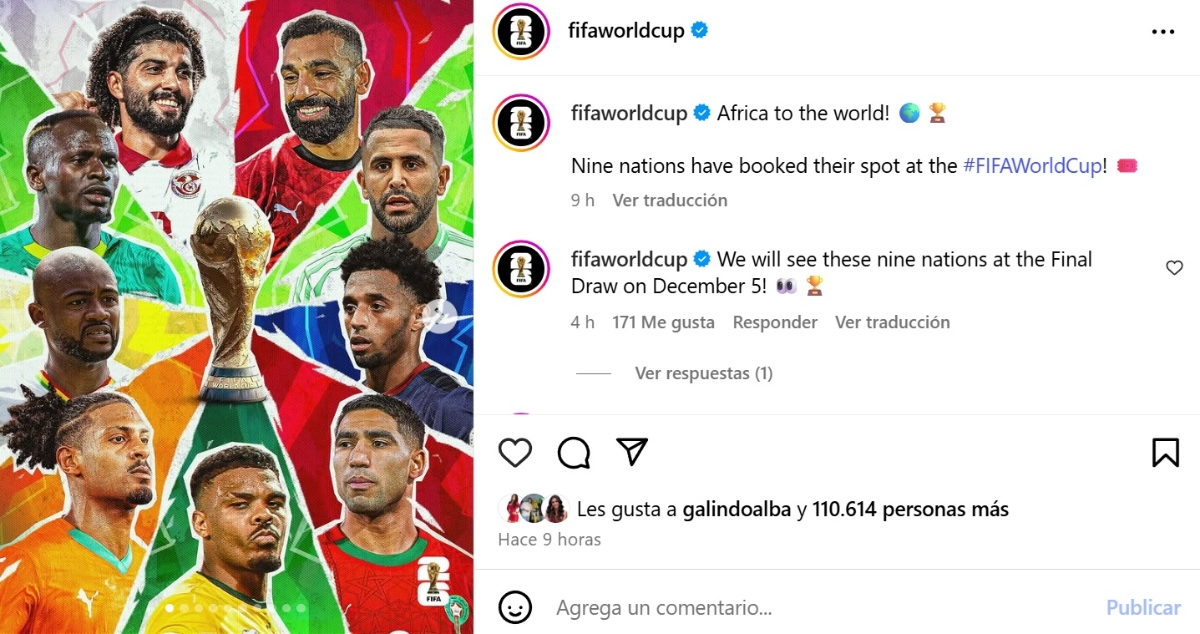Like the Final Draw comment with small heart
Viewport: 1200px width, 634px height.
(1175, 268)
